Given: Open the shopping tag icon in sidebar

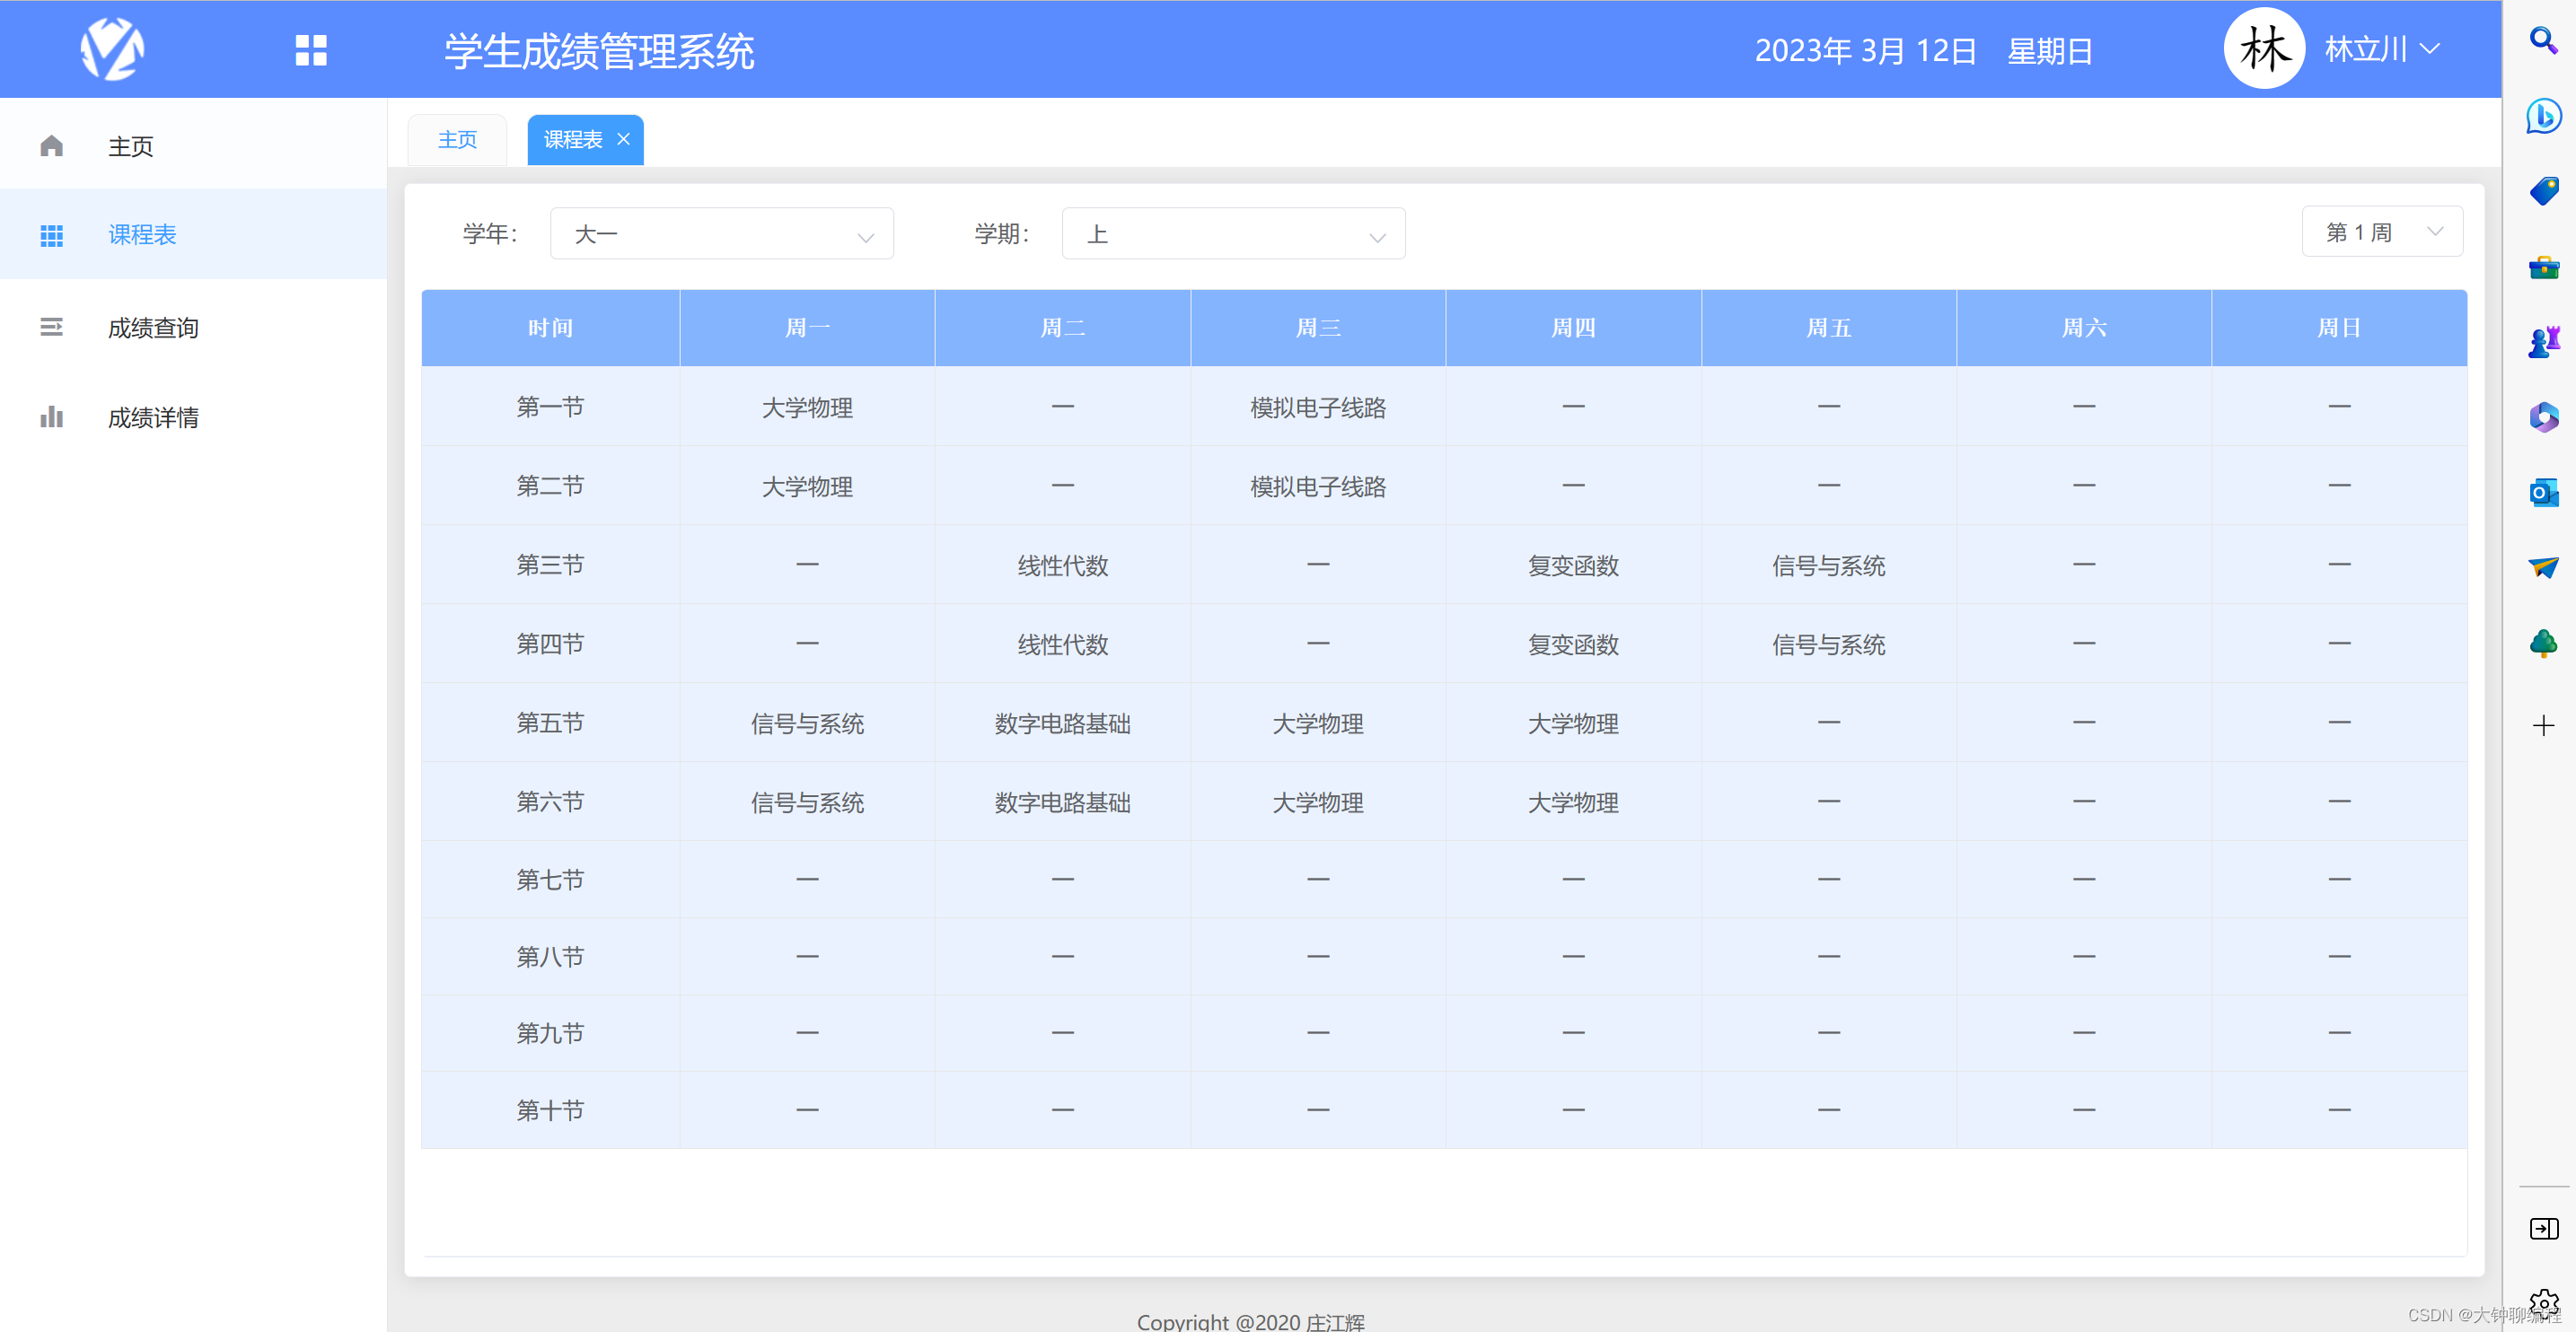Looking at the screenshot, I should pos(2543,190).
